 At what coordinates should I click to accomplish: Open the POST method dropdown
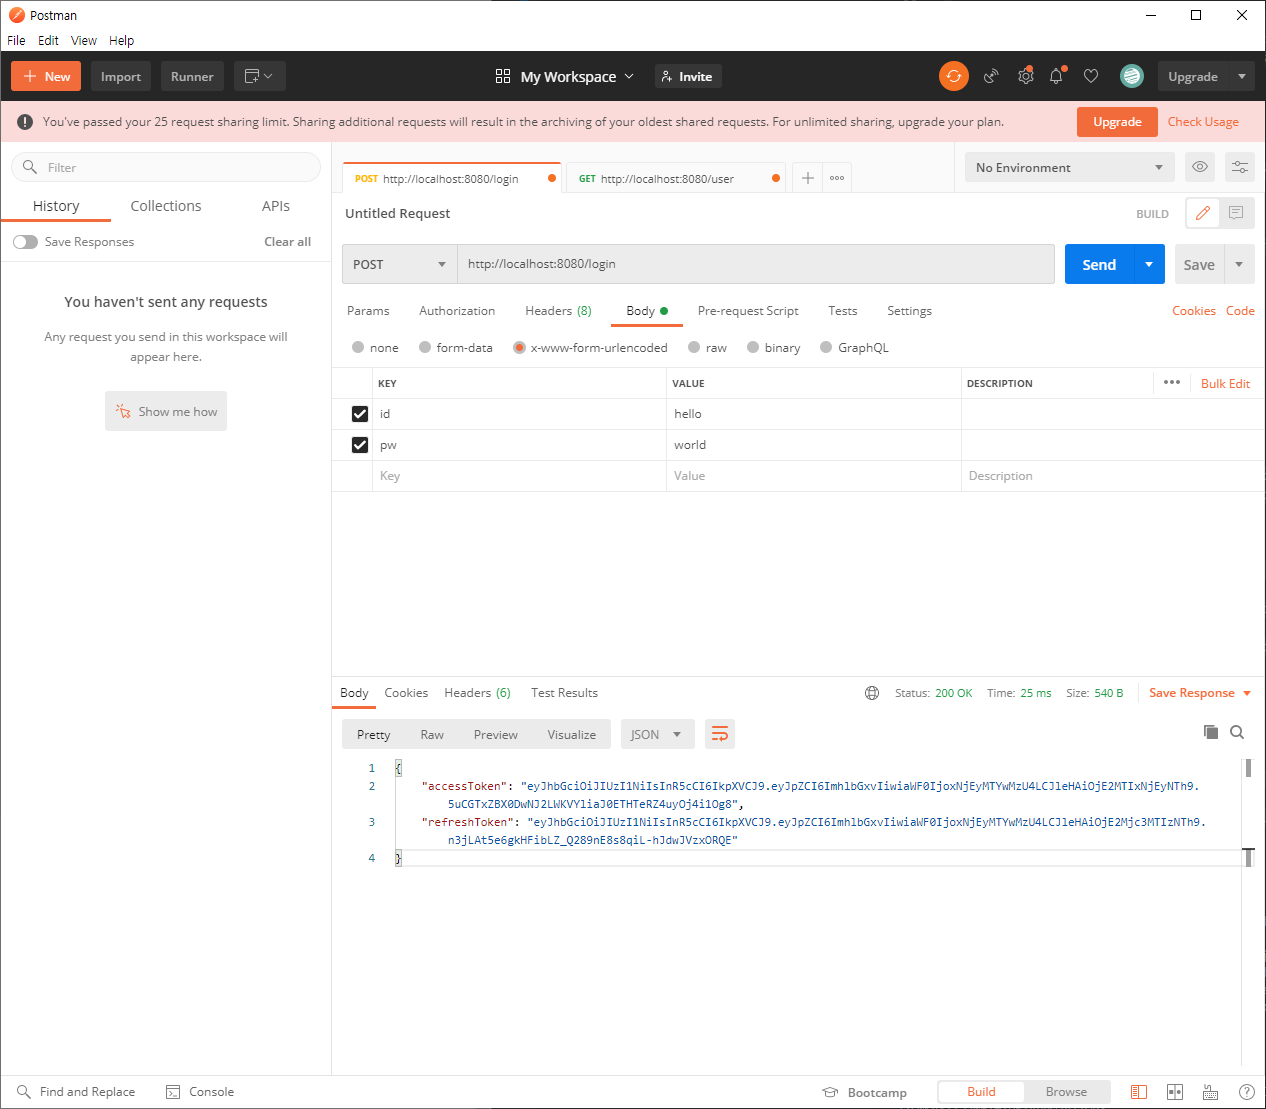point(400,264)
